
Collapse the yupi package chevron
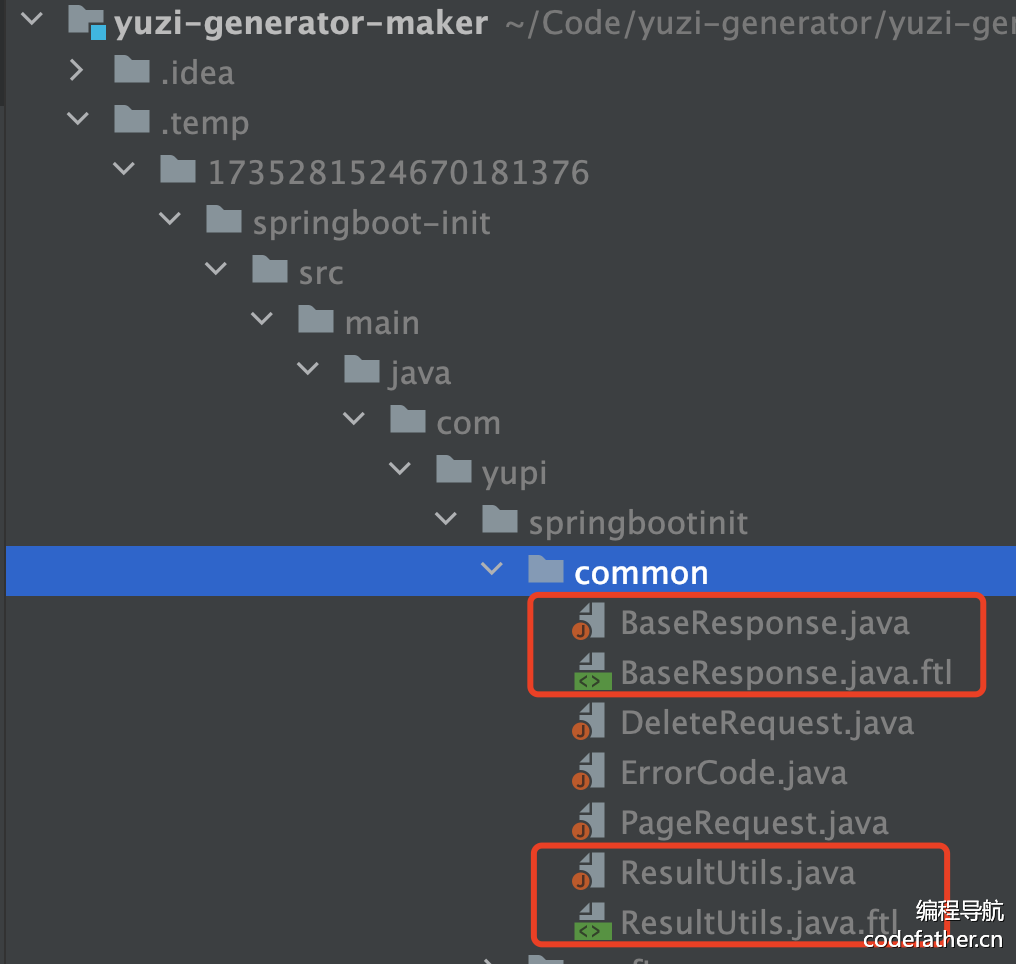399,470
